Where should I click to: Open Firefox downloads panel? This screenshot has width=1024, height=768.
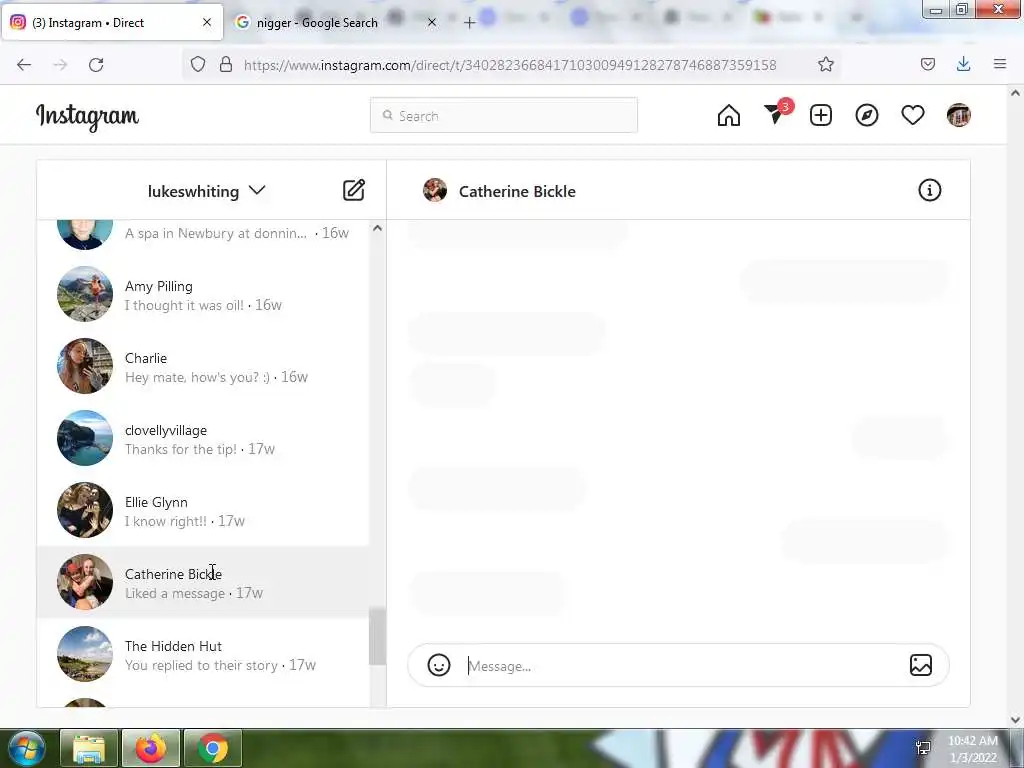pyautogui.click(x=963, y=64)
